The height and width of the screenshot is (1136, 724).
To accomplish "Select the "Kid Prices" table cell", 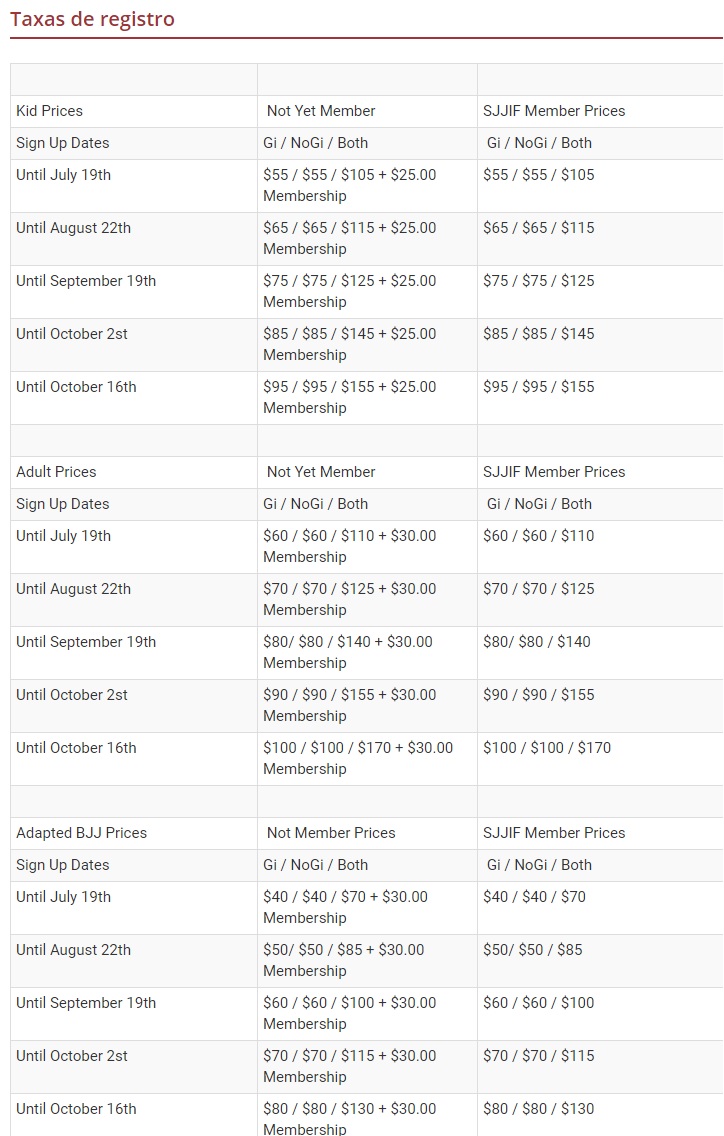I will (x=50, y=111).
